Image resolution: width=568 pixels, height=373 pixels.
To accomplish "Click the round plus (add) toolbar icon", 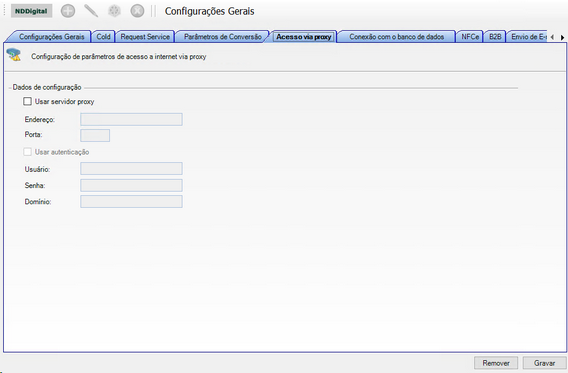I will click(68, 11).
